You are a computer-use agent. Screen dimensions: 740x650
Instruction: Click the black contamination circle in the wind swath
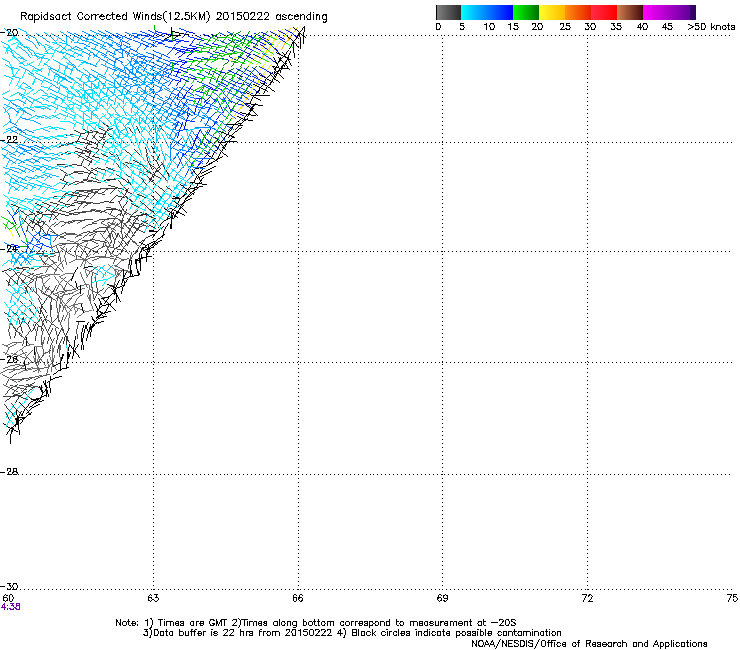tap(35, 393)
